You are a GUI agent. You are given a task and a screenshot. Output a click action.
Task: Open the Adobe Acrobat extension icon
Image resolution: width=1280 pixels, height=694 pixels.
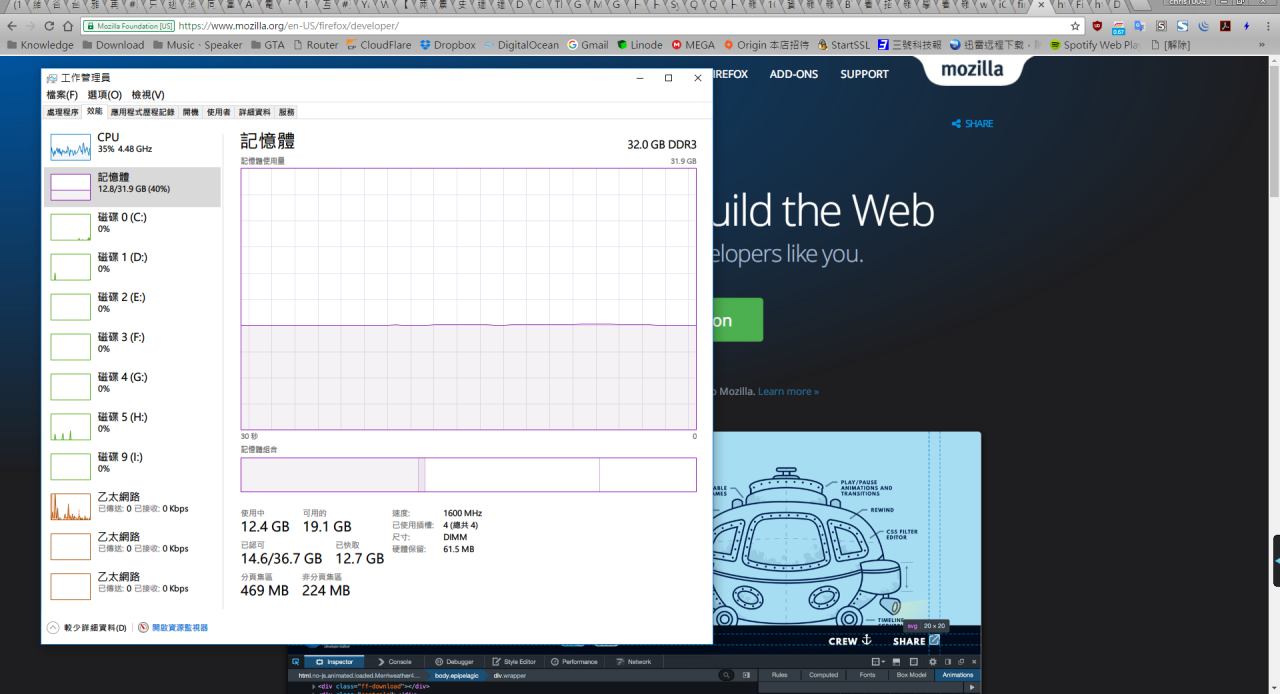[1225, 26]
